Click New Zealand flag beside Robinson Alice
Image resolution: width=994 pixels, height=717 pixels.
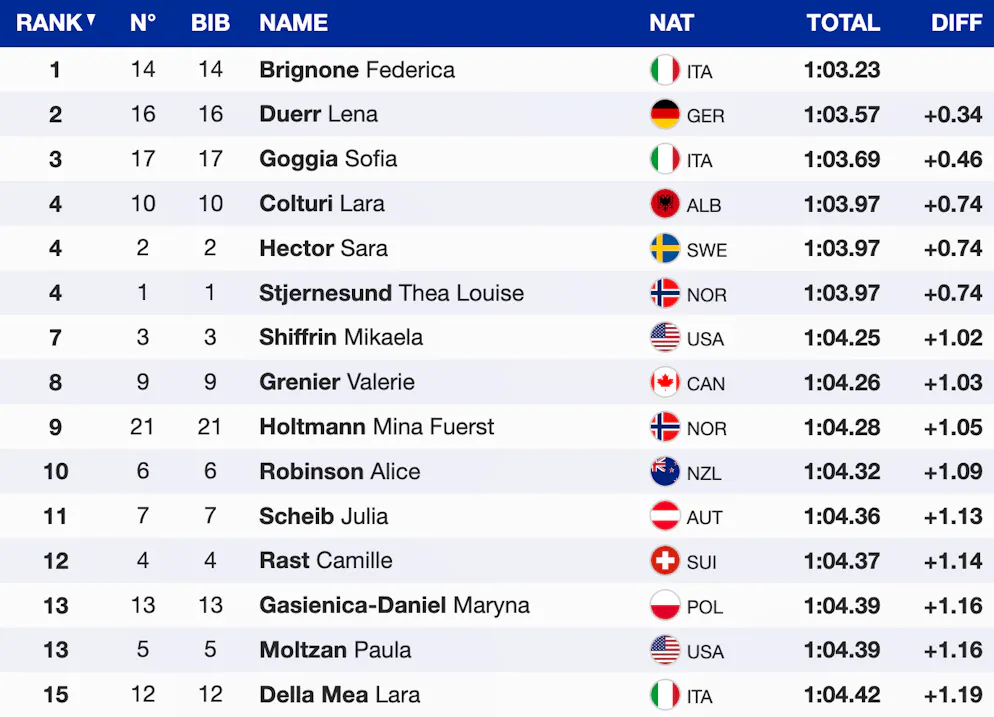coord(665,472)
